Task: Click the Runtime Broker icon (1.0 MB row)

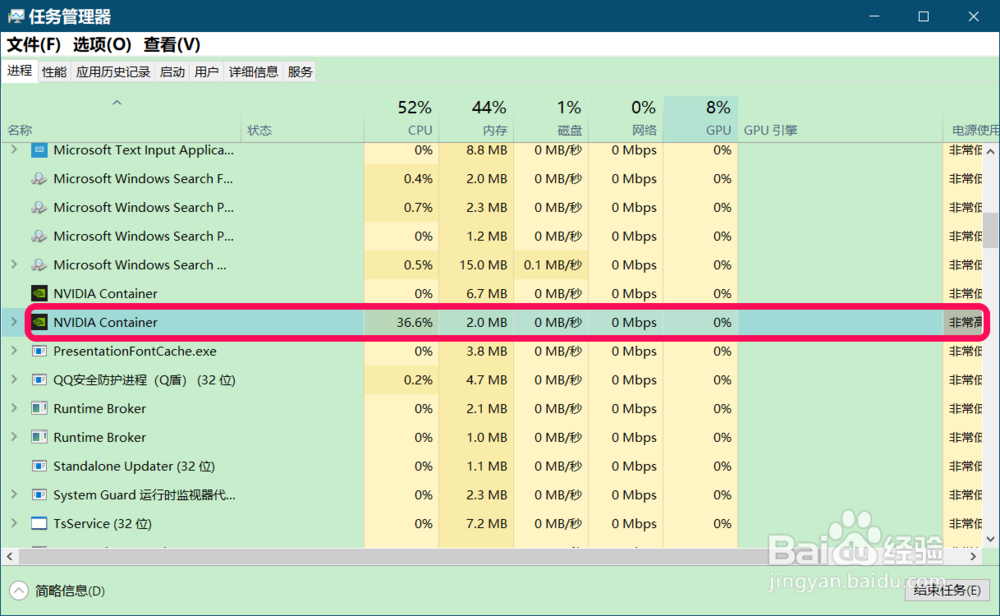Action: tap(39, 437)
